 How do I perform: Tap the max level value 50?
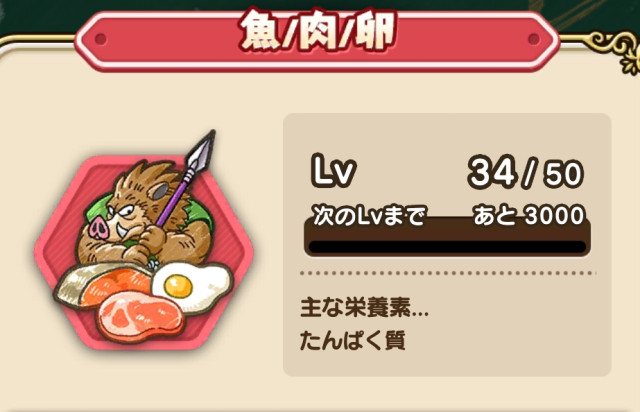[x=563, y=174]
